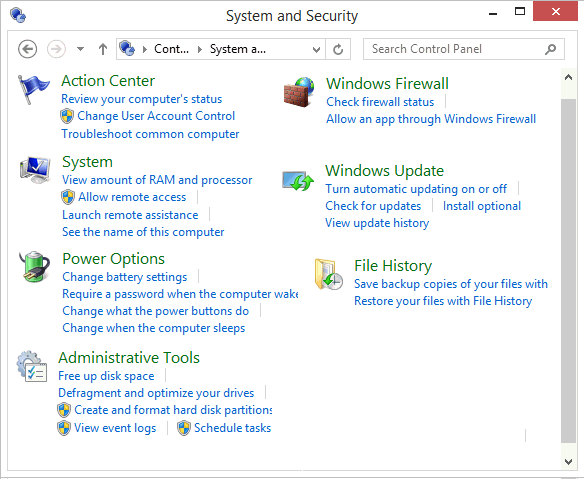Click shield icon beside Allow remote access
The image size is (584, 479).
(x=68, y=197)
